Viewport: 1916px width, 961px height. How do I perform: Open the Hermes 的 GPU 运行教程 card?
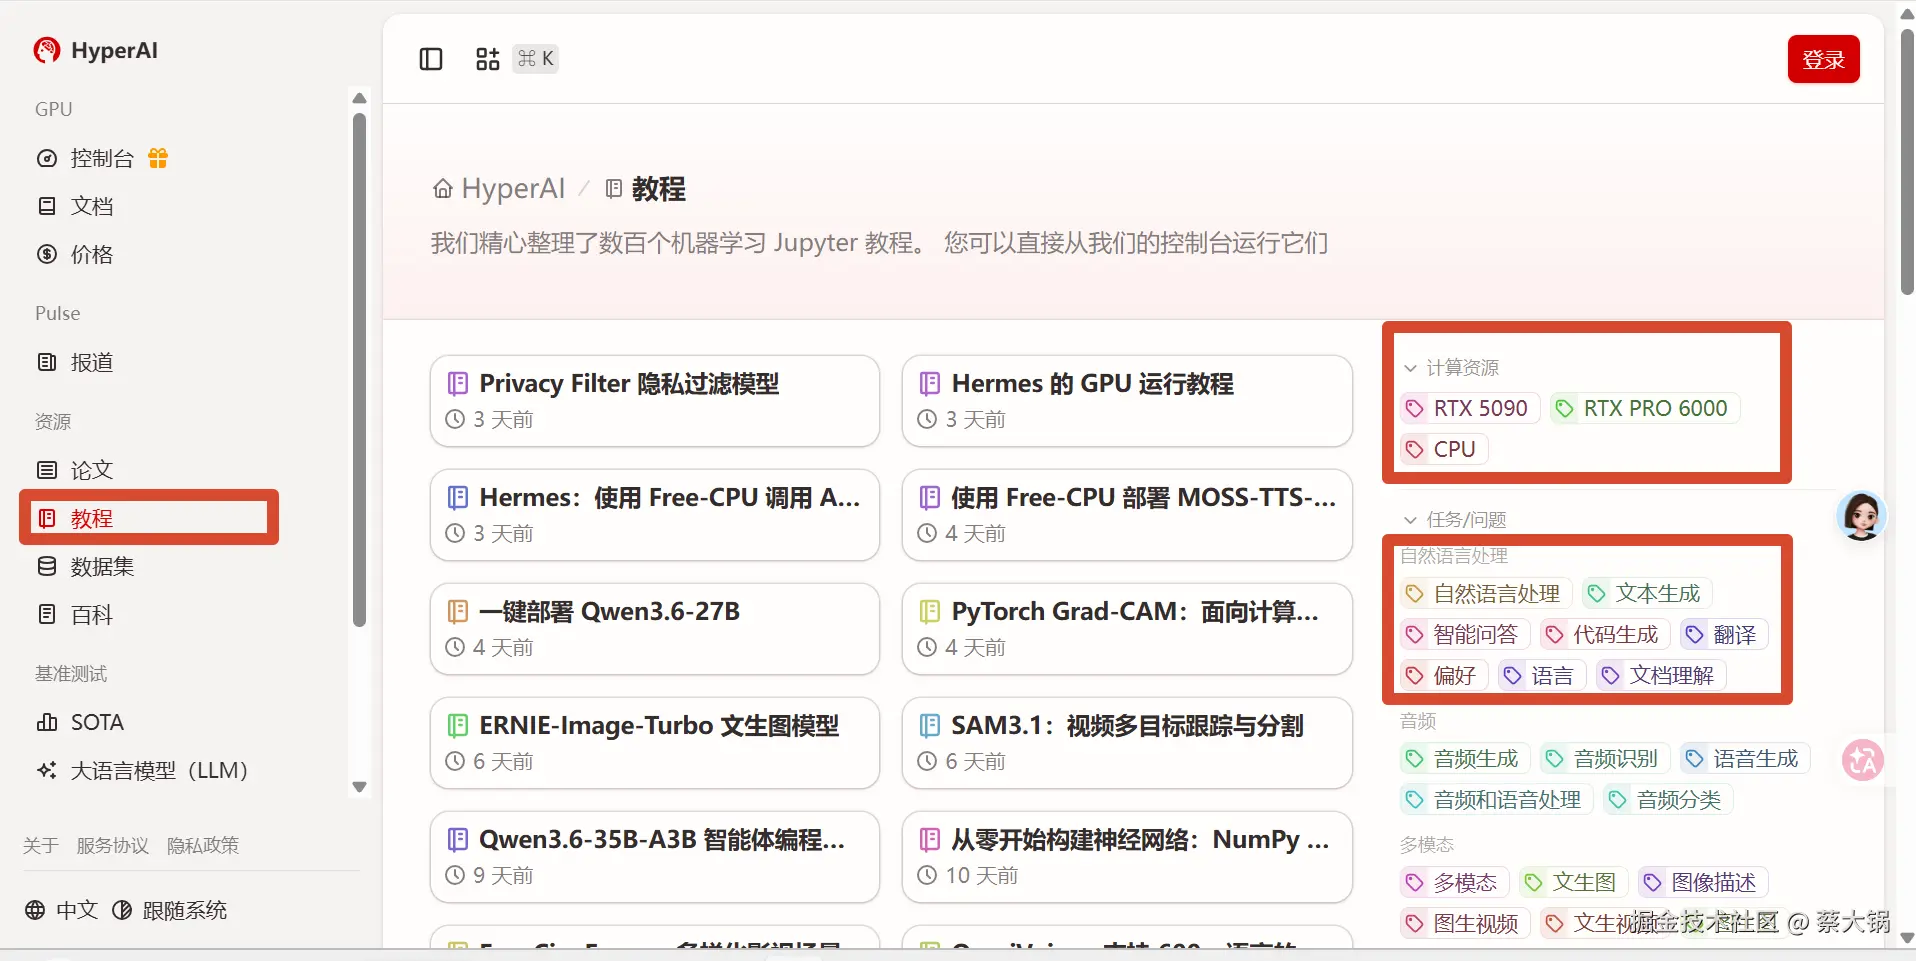[x=1127, y=401]
